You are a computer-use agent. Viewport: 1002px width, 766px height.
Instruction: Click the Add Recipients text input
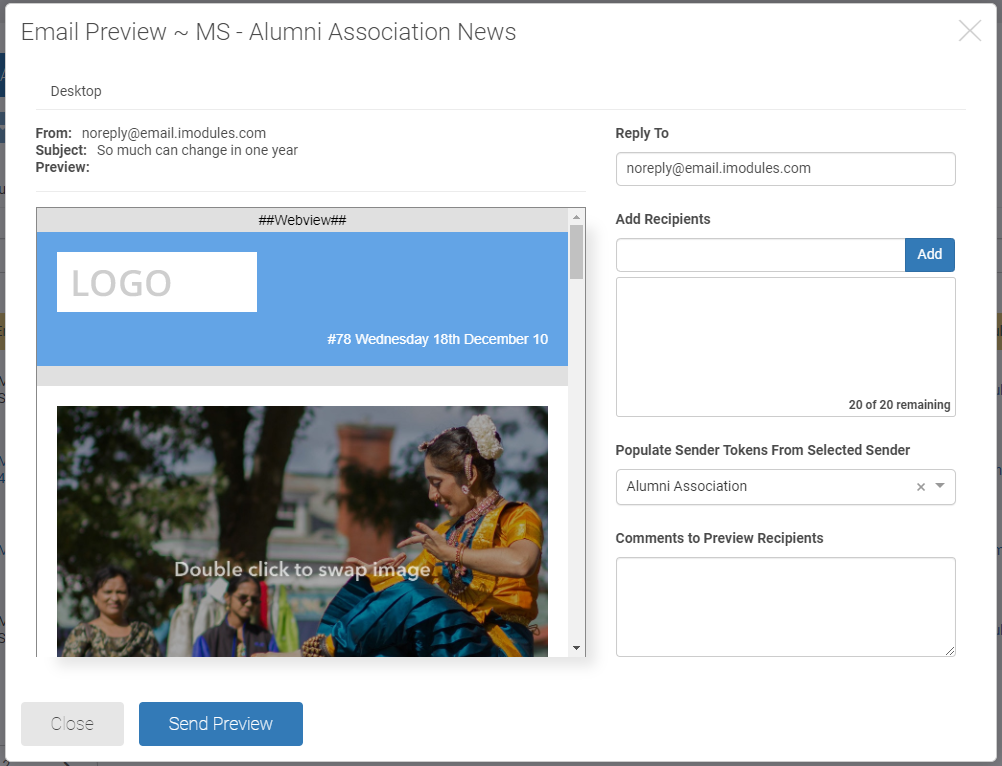760,255
